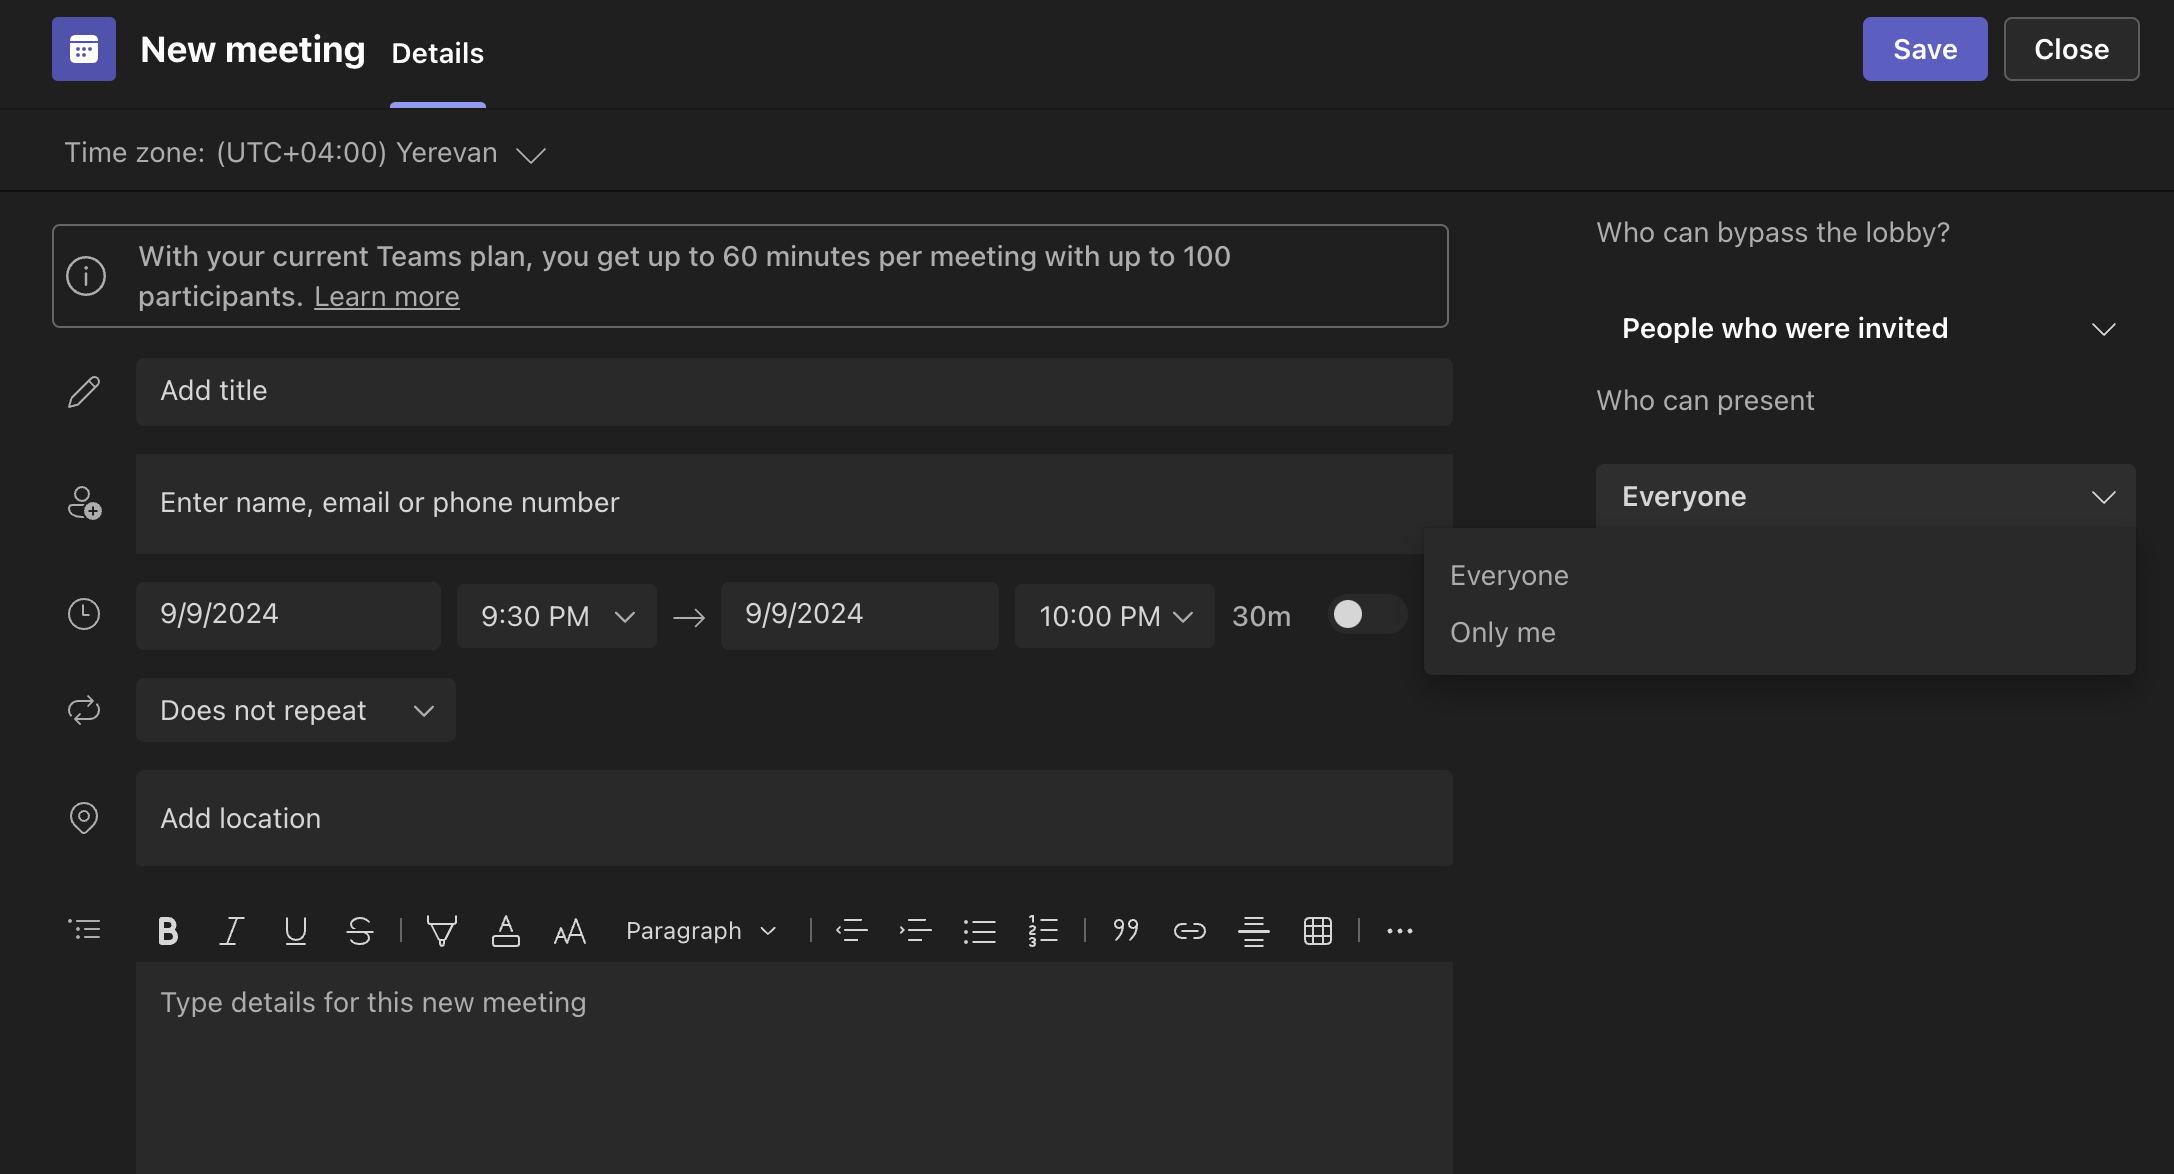The width and height of the screenshot is (2174, 1174).
Task: Apply strikethrough formatting
Action: coord(359,930)
